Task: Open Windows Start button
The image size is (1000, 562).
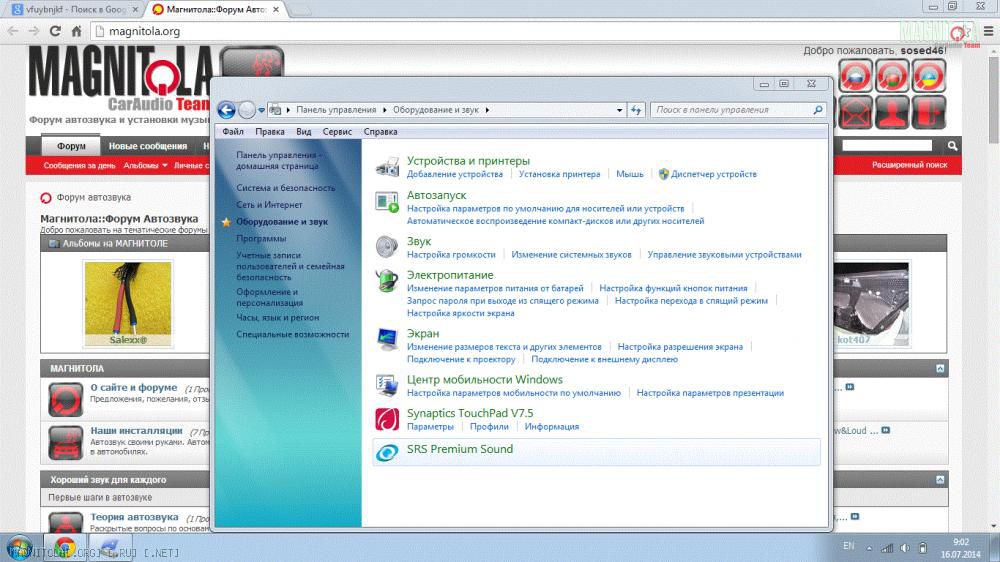Action: tap(19, 548)
